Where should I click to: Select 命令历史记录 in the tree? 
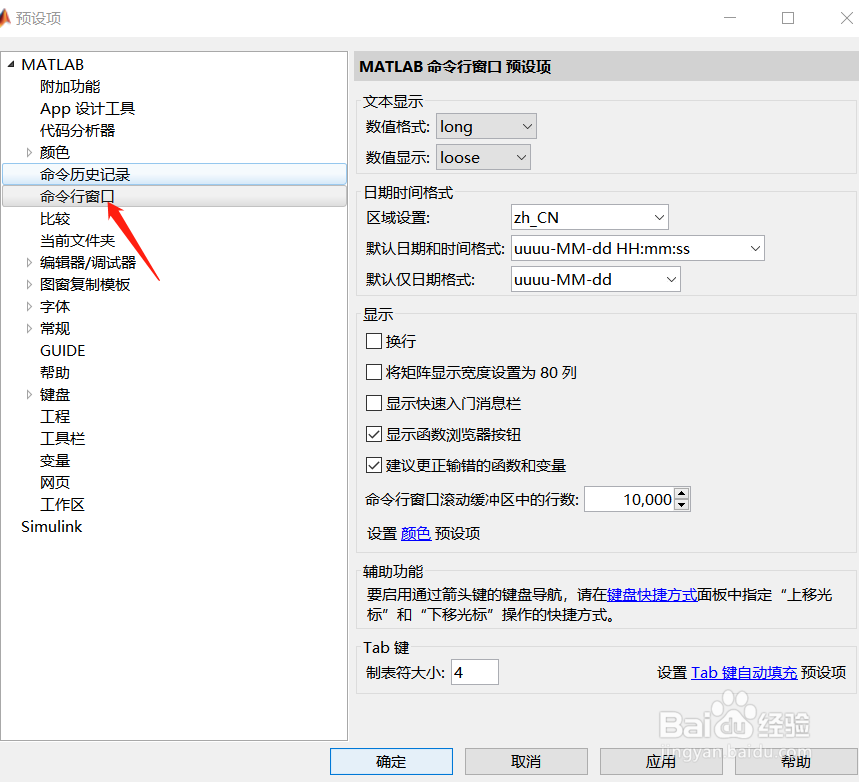coord(174,174)
